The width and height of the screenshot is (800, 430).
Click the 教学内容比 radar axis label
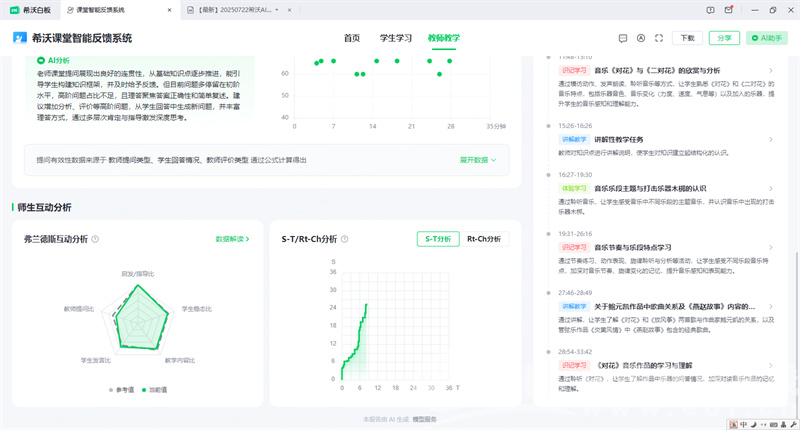[180, 361]
